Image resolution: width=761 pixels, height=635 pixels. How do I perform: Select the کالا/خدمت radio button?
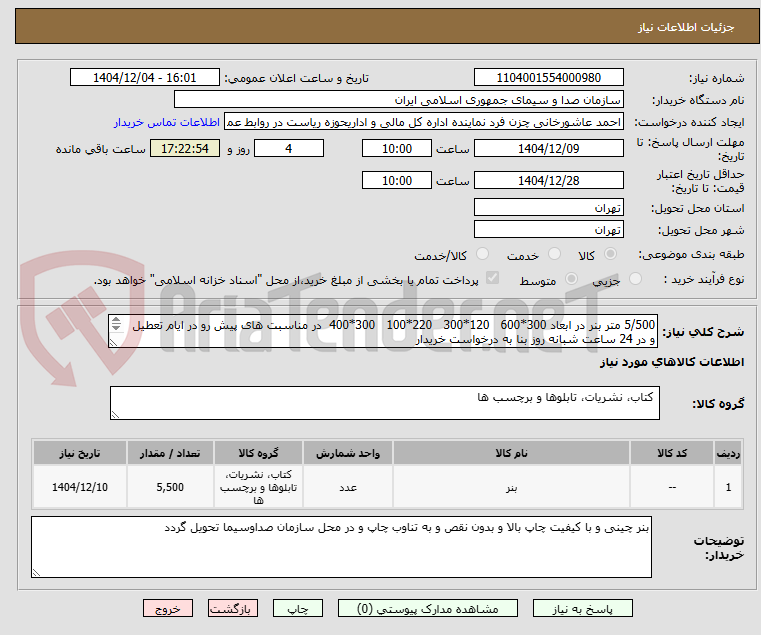(x=482, y=254)
